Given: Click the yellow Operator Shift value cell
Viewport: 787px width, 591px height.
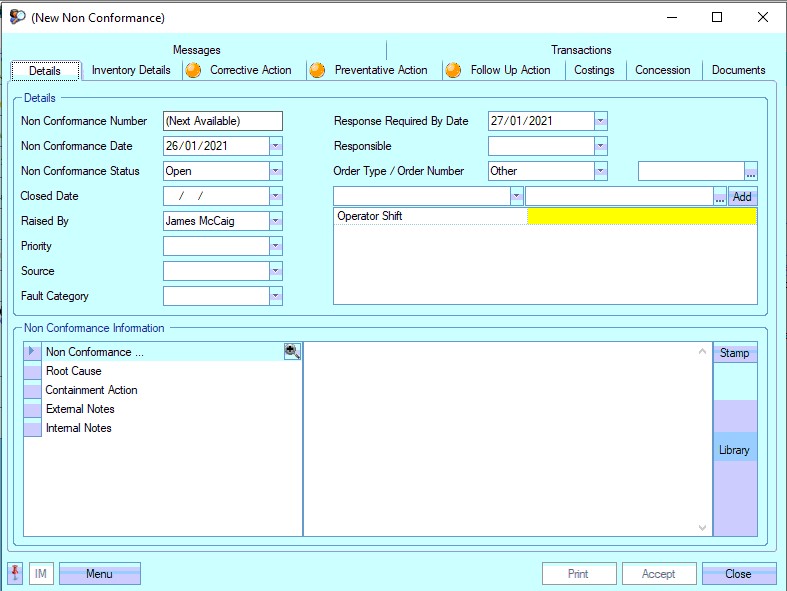Looking at the screenshot, I should [641, 216].
